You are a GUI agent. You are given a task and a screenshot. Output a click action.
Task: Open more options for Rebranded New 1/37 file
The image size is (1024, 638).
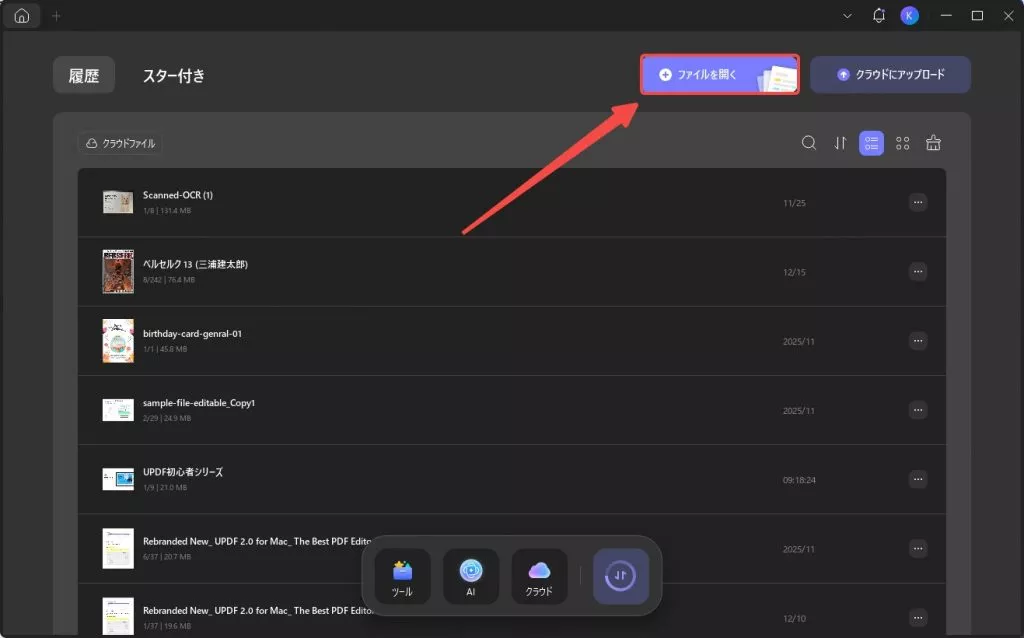click(918, 618)
